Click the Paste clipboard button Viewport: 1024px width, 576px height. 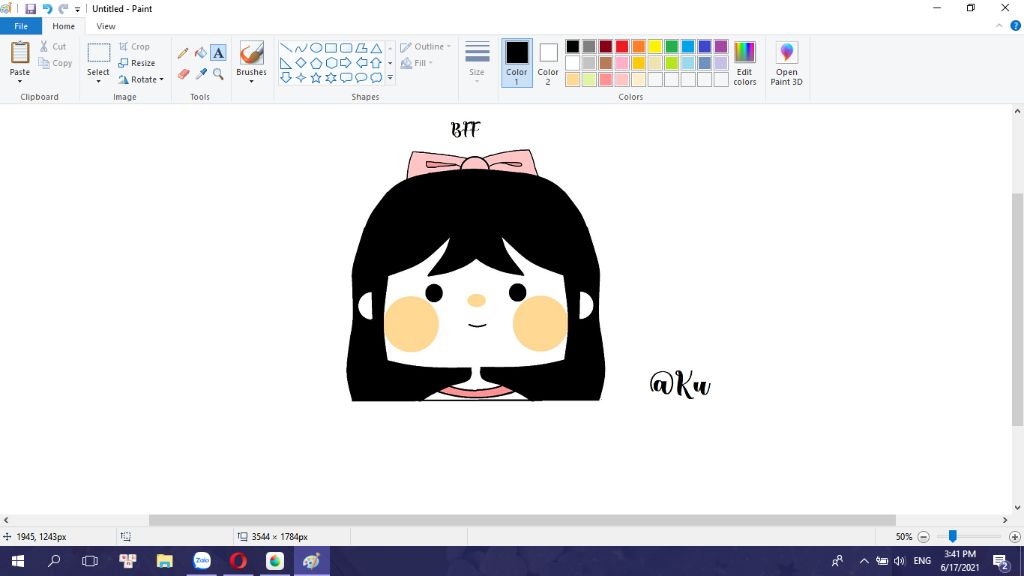[20, 58]
